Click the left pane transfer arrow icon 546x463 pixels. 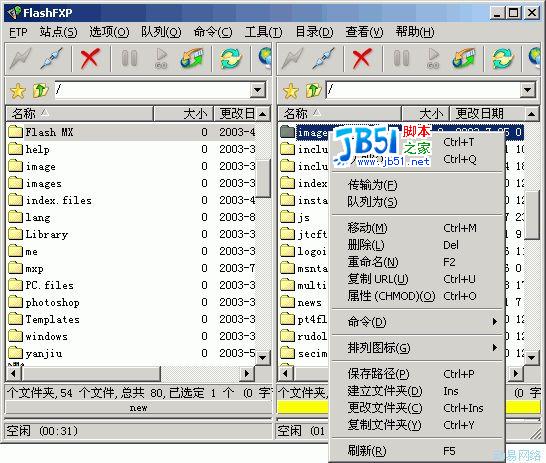[x=192, y=58]
